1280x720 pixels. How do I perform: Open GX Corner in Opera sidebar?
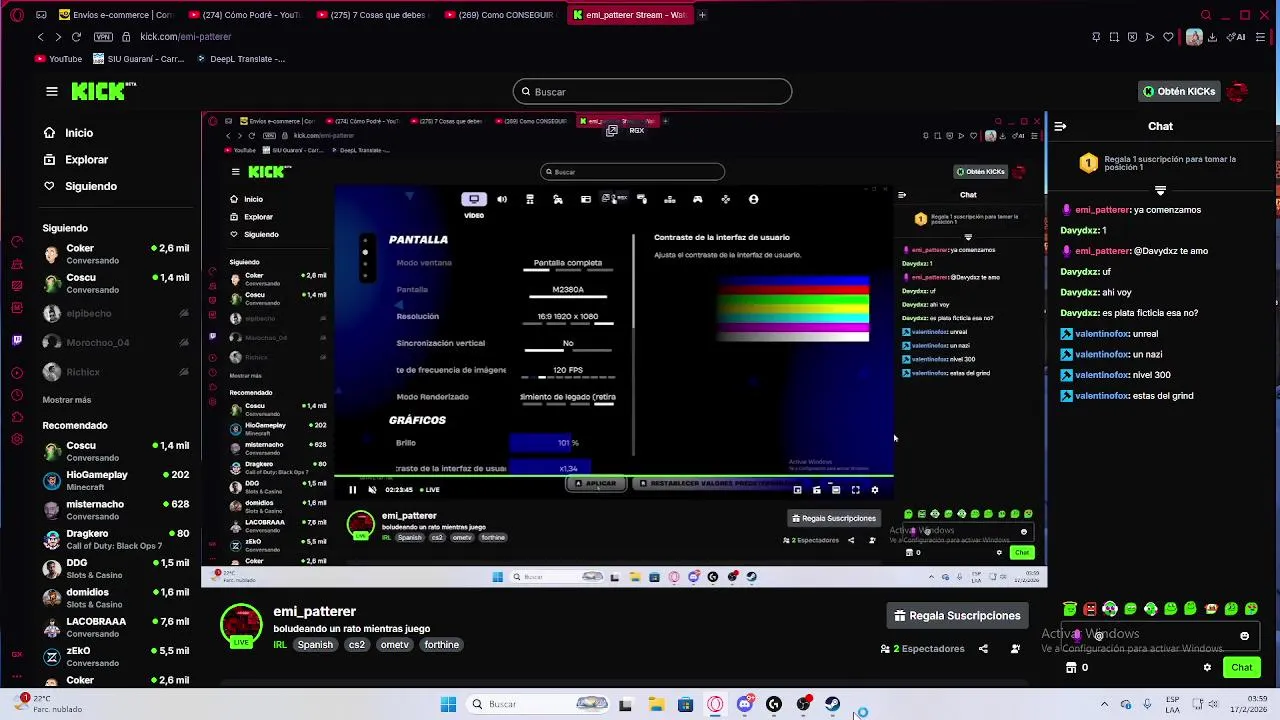coord(17,655)
